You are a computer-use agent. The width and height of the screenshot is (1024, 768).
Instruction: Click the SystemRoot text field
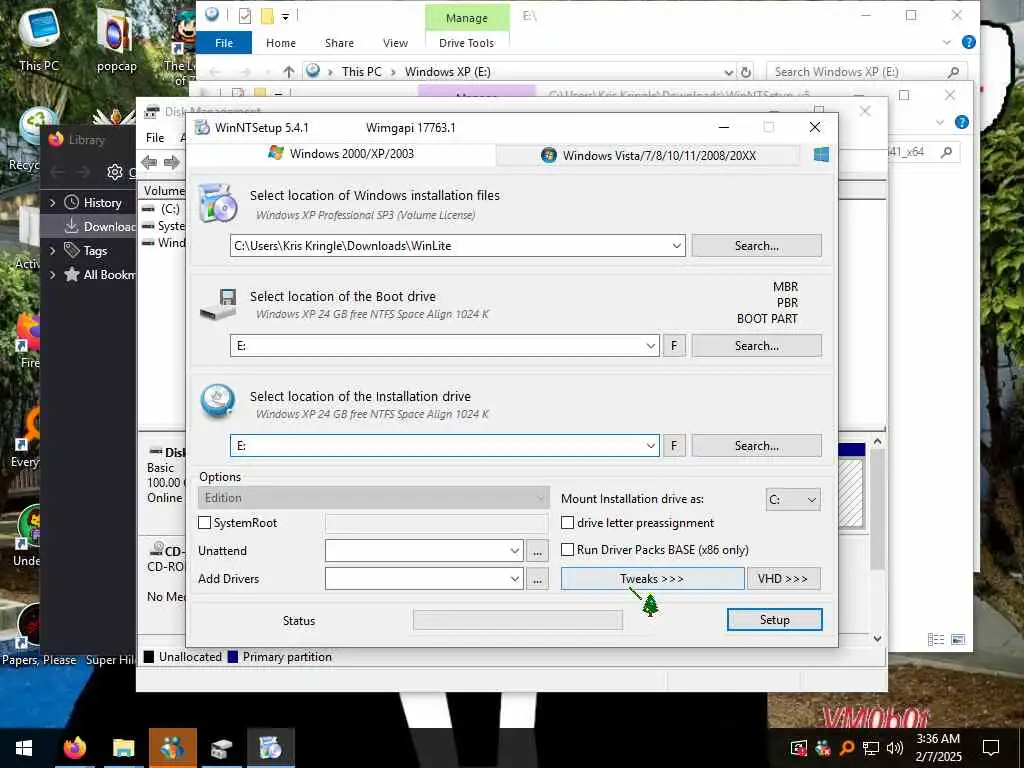(436, 523)
